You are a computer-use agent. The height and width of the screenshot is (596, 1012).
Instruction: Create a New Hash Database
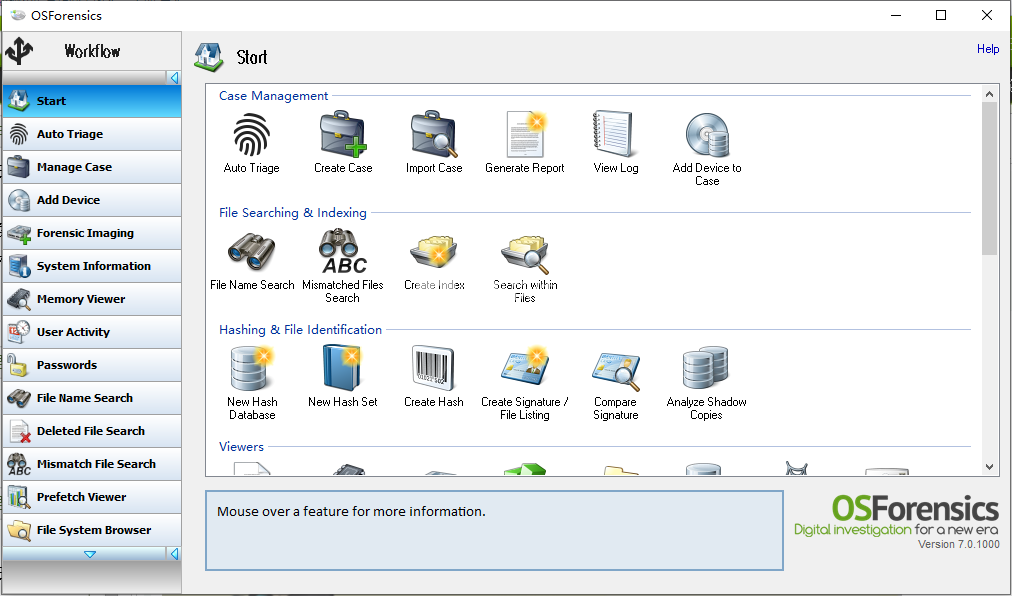pos(252,383)
